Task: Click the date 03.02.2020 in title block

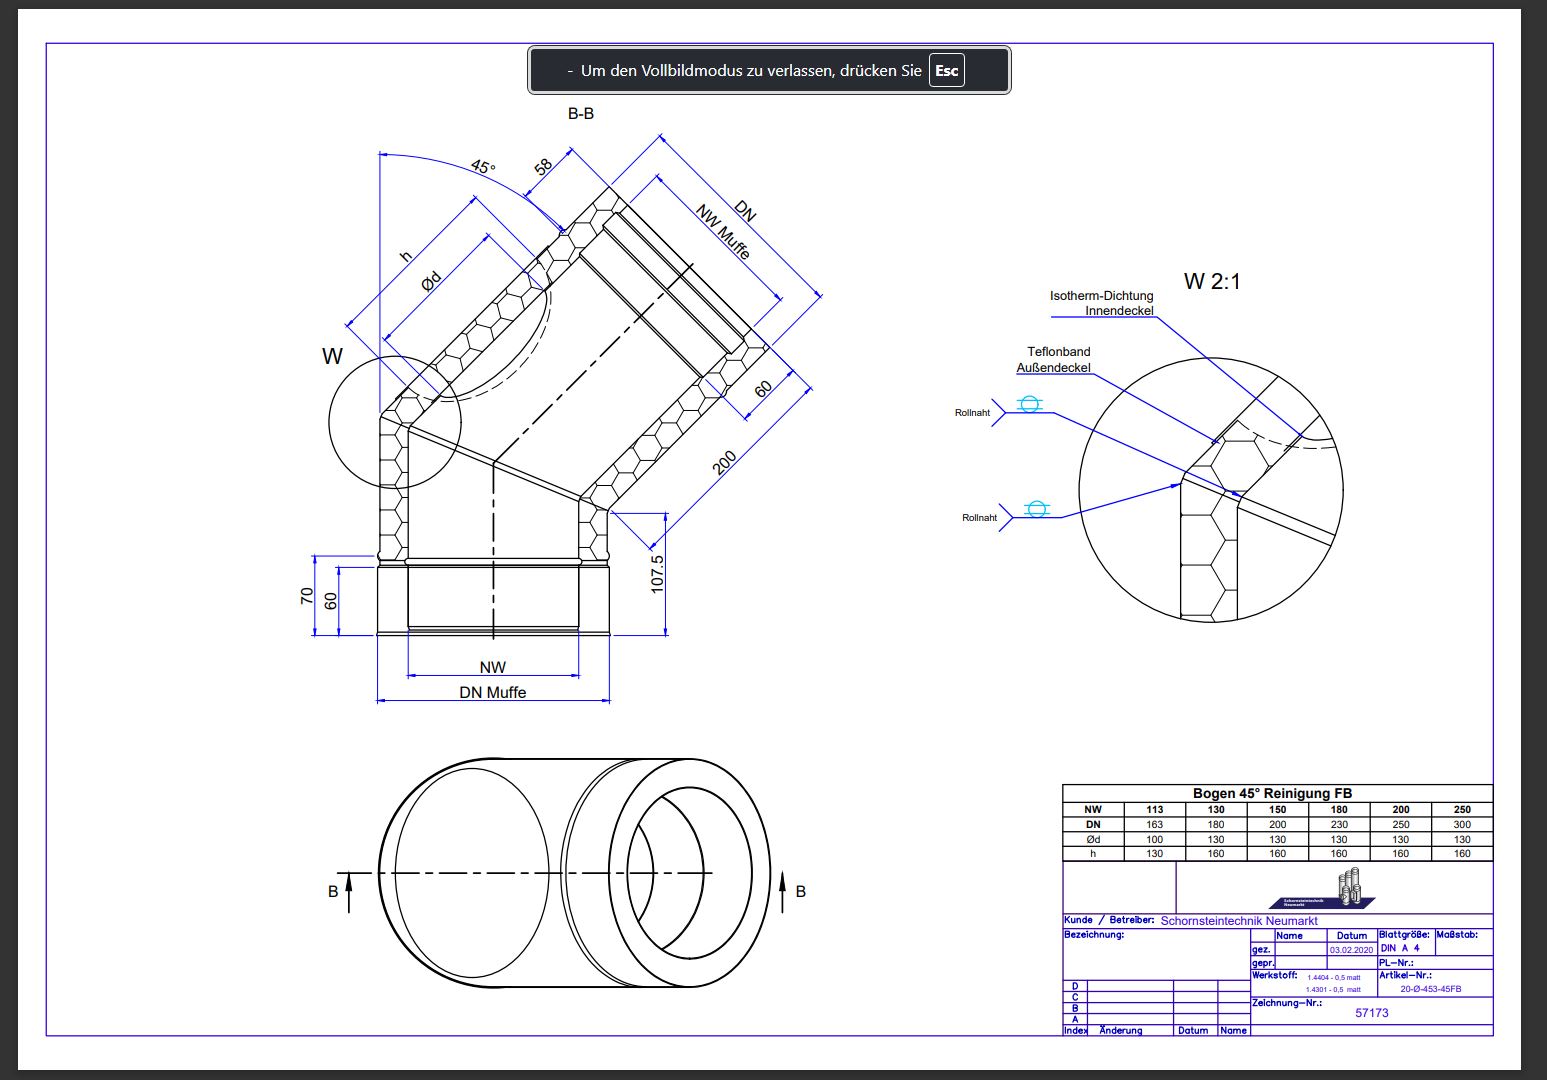Action: [1351, 950]
